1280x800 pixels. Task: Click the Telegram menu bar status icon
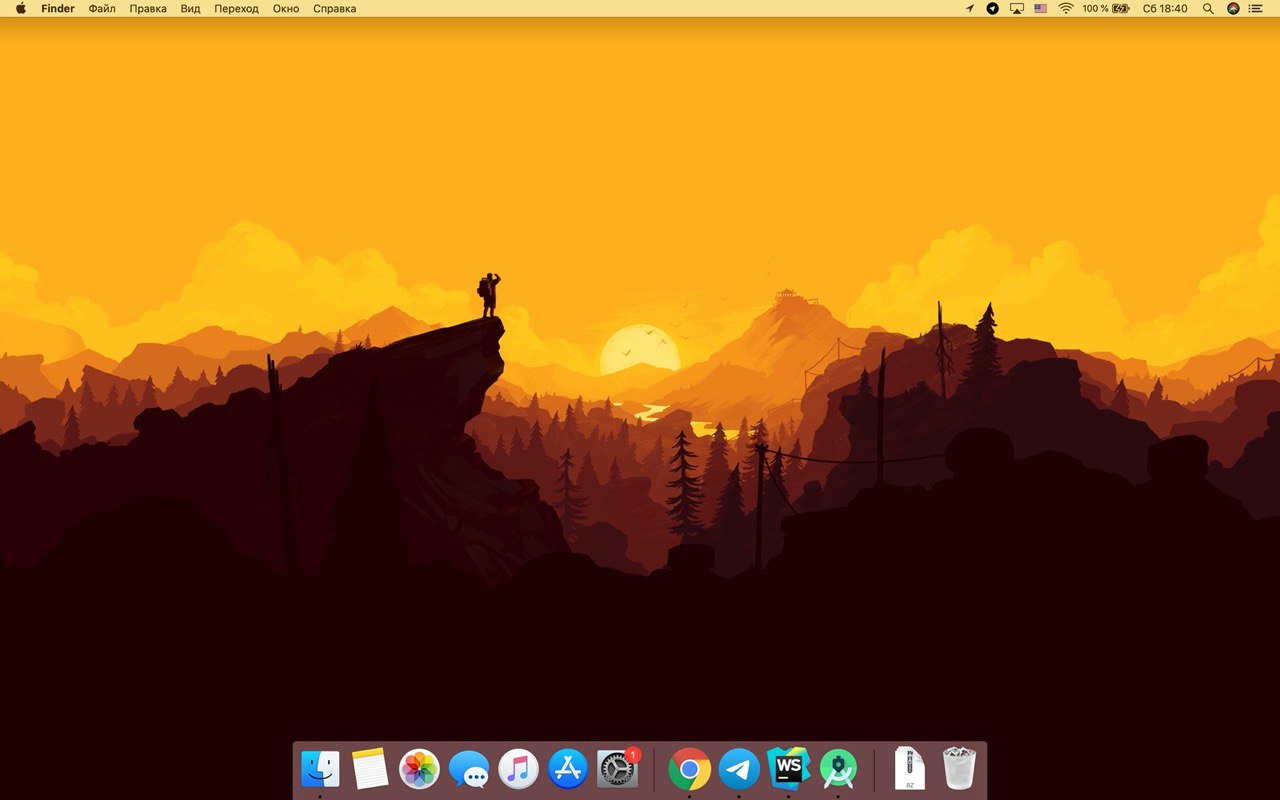pyautogui.click(x=993, y=8)
